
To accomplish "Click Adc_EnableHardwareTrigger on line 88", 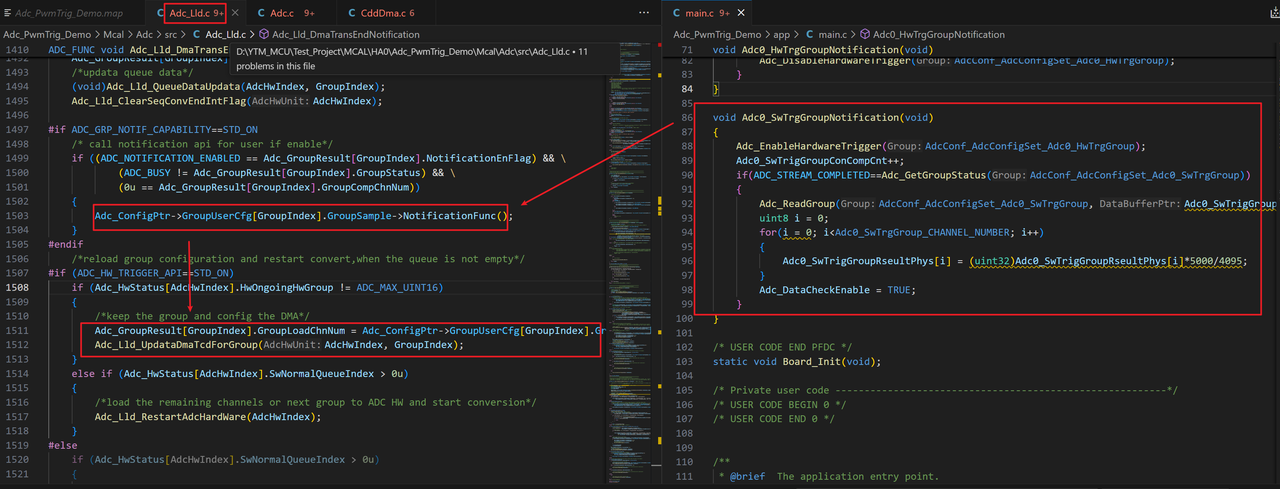I will pyautogui.click(x=809, y=146).
